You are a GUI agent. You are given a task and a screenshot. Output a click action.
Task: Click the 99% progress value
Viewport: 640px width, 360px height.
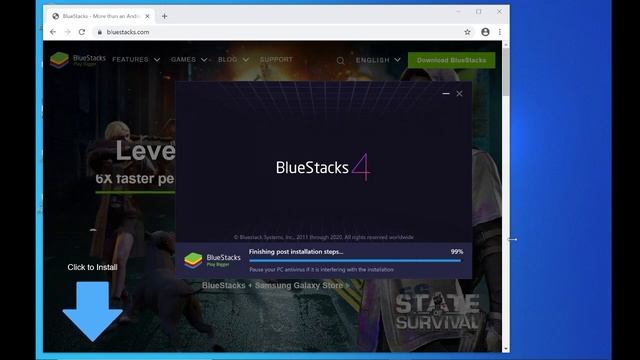[x=457, y=252]
